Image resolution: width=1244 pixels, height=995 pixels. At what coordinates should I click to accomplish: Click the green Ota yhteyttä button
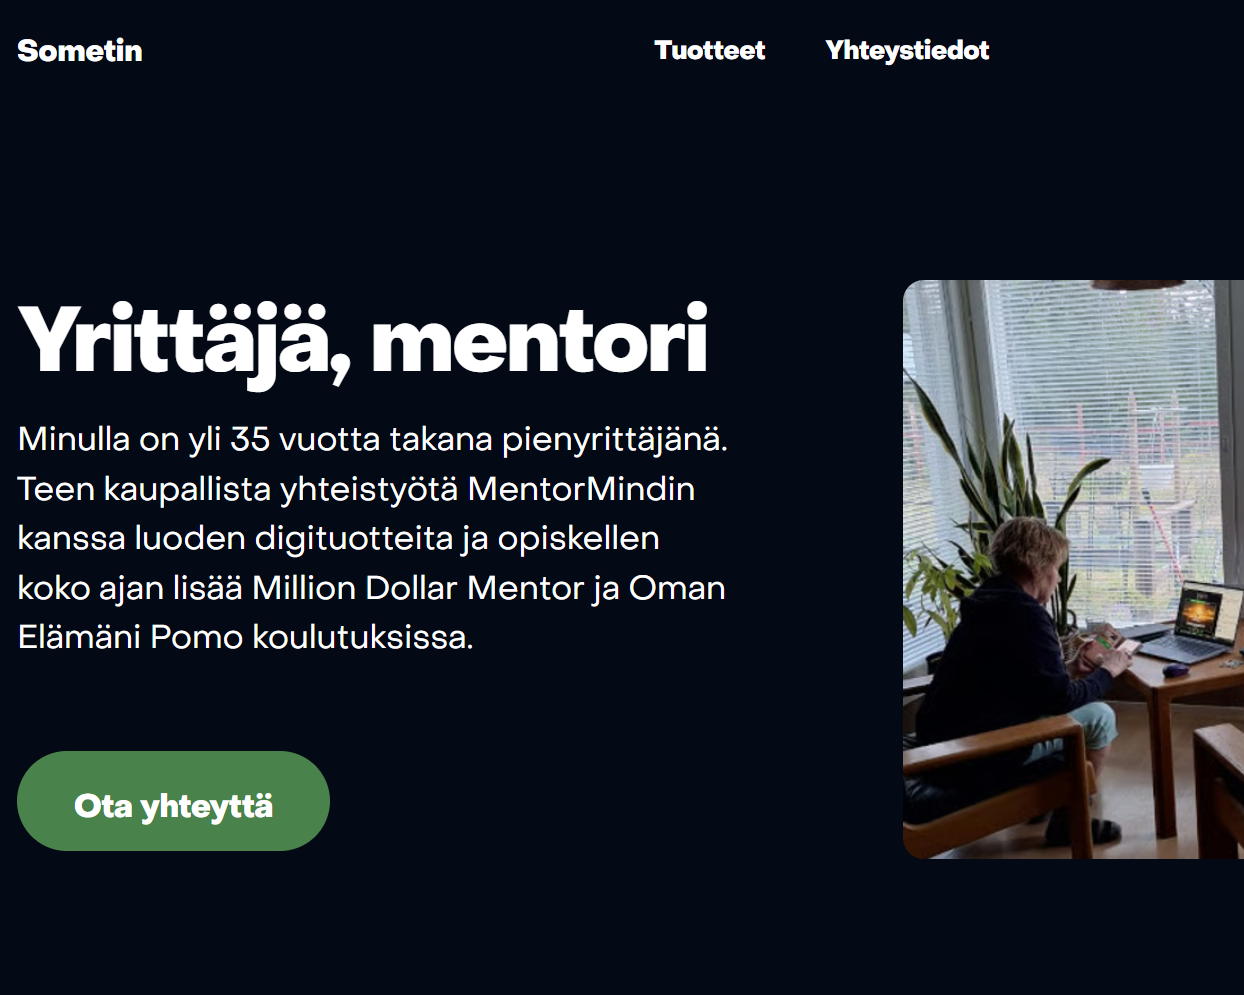(x=173, y=801)
